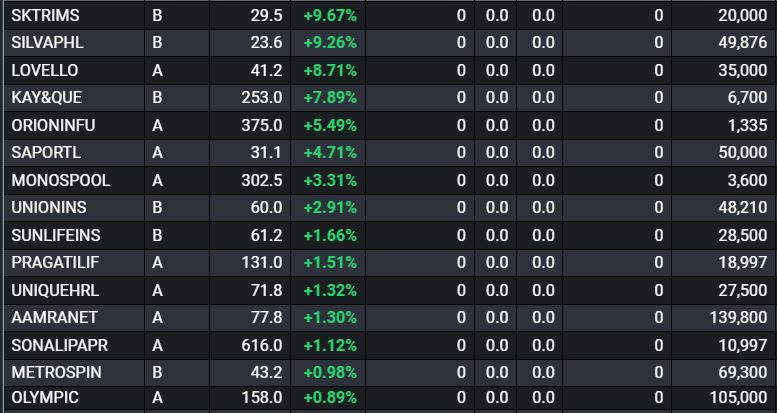Select the UNIQUEHRL symbol
Screen dimensions: 777x413
(x=53, y=289)
